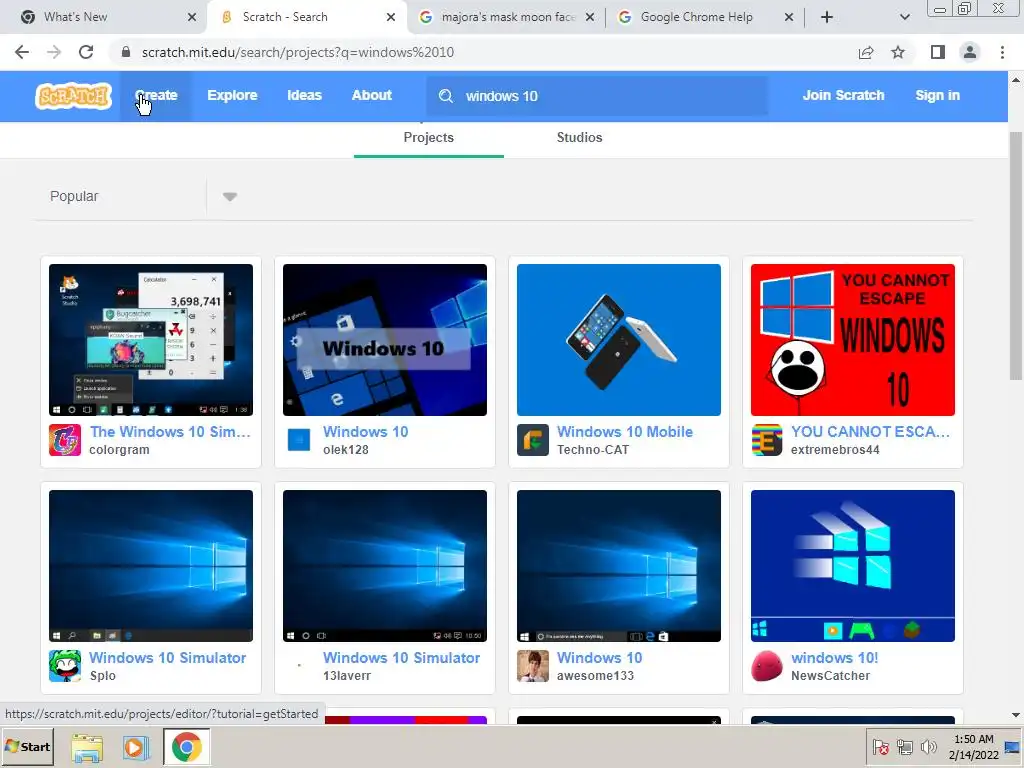Click Show desktop button in tray
The width and height of the screenshot is (1024, 768).
[1013, 746]
